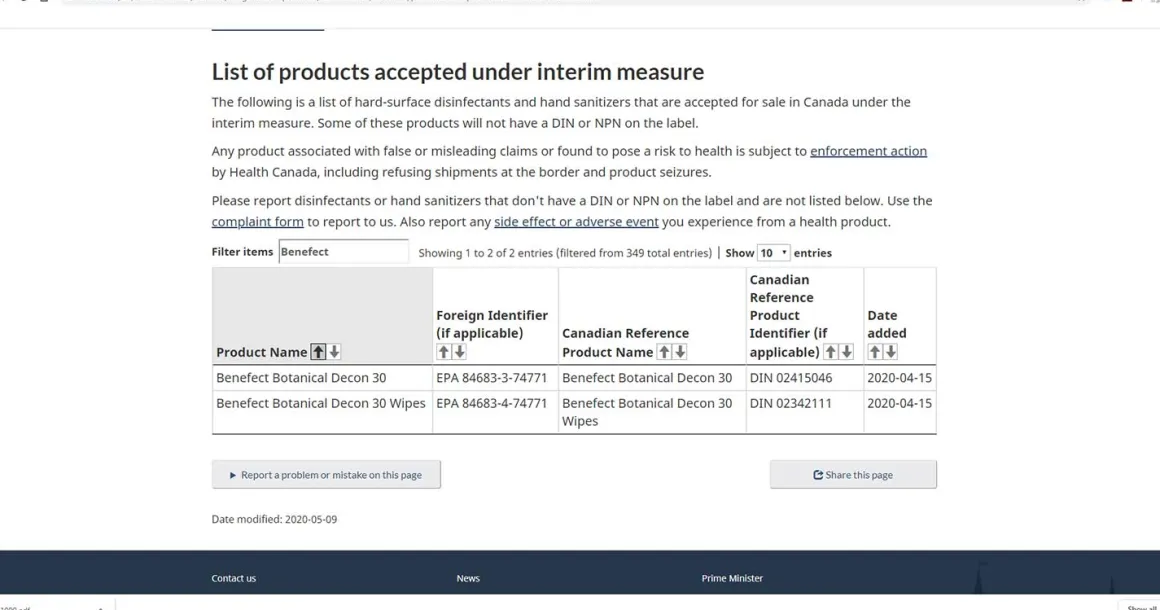Select DIN 02342111 cell
This screenshot has height=610, width=1160.
pos(804,412)
